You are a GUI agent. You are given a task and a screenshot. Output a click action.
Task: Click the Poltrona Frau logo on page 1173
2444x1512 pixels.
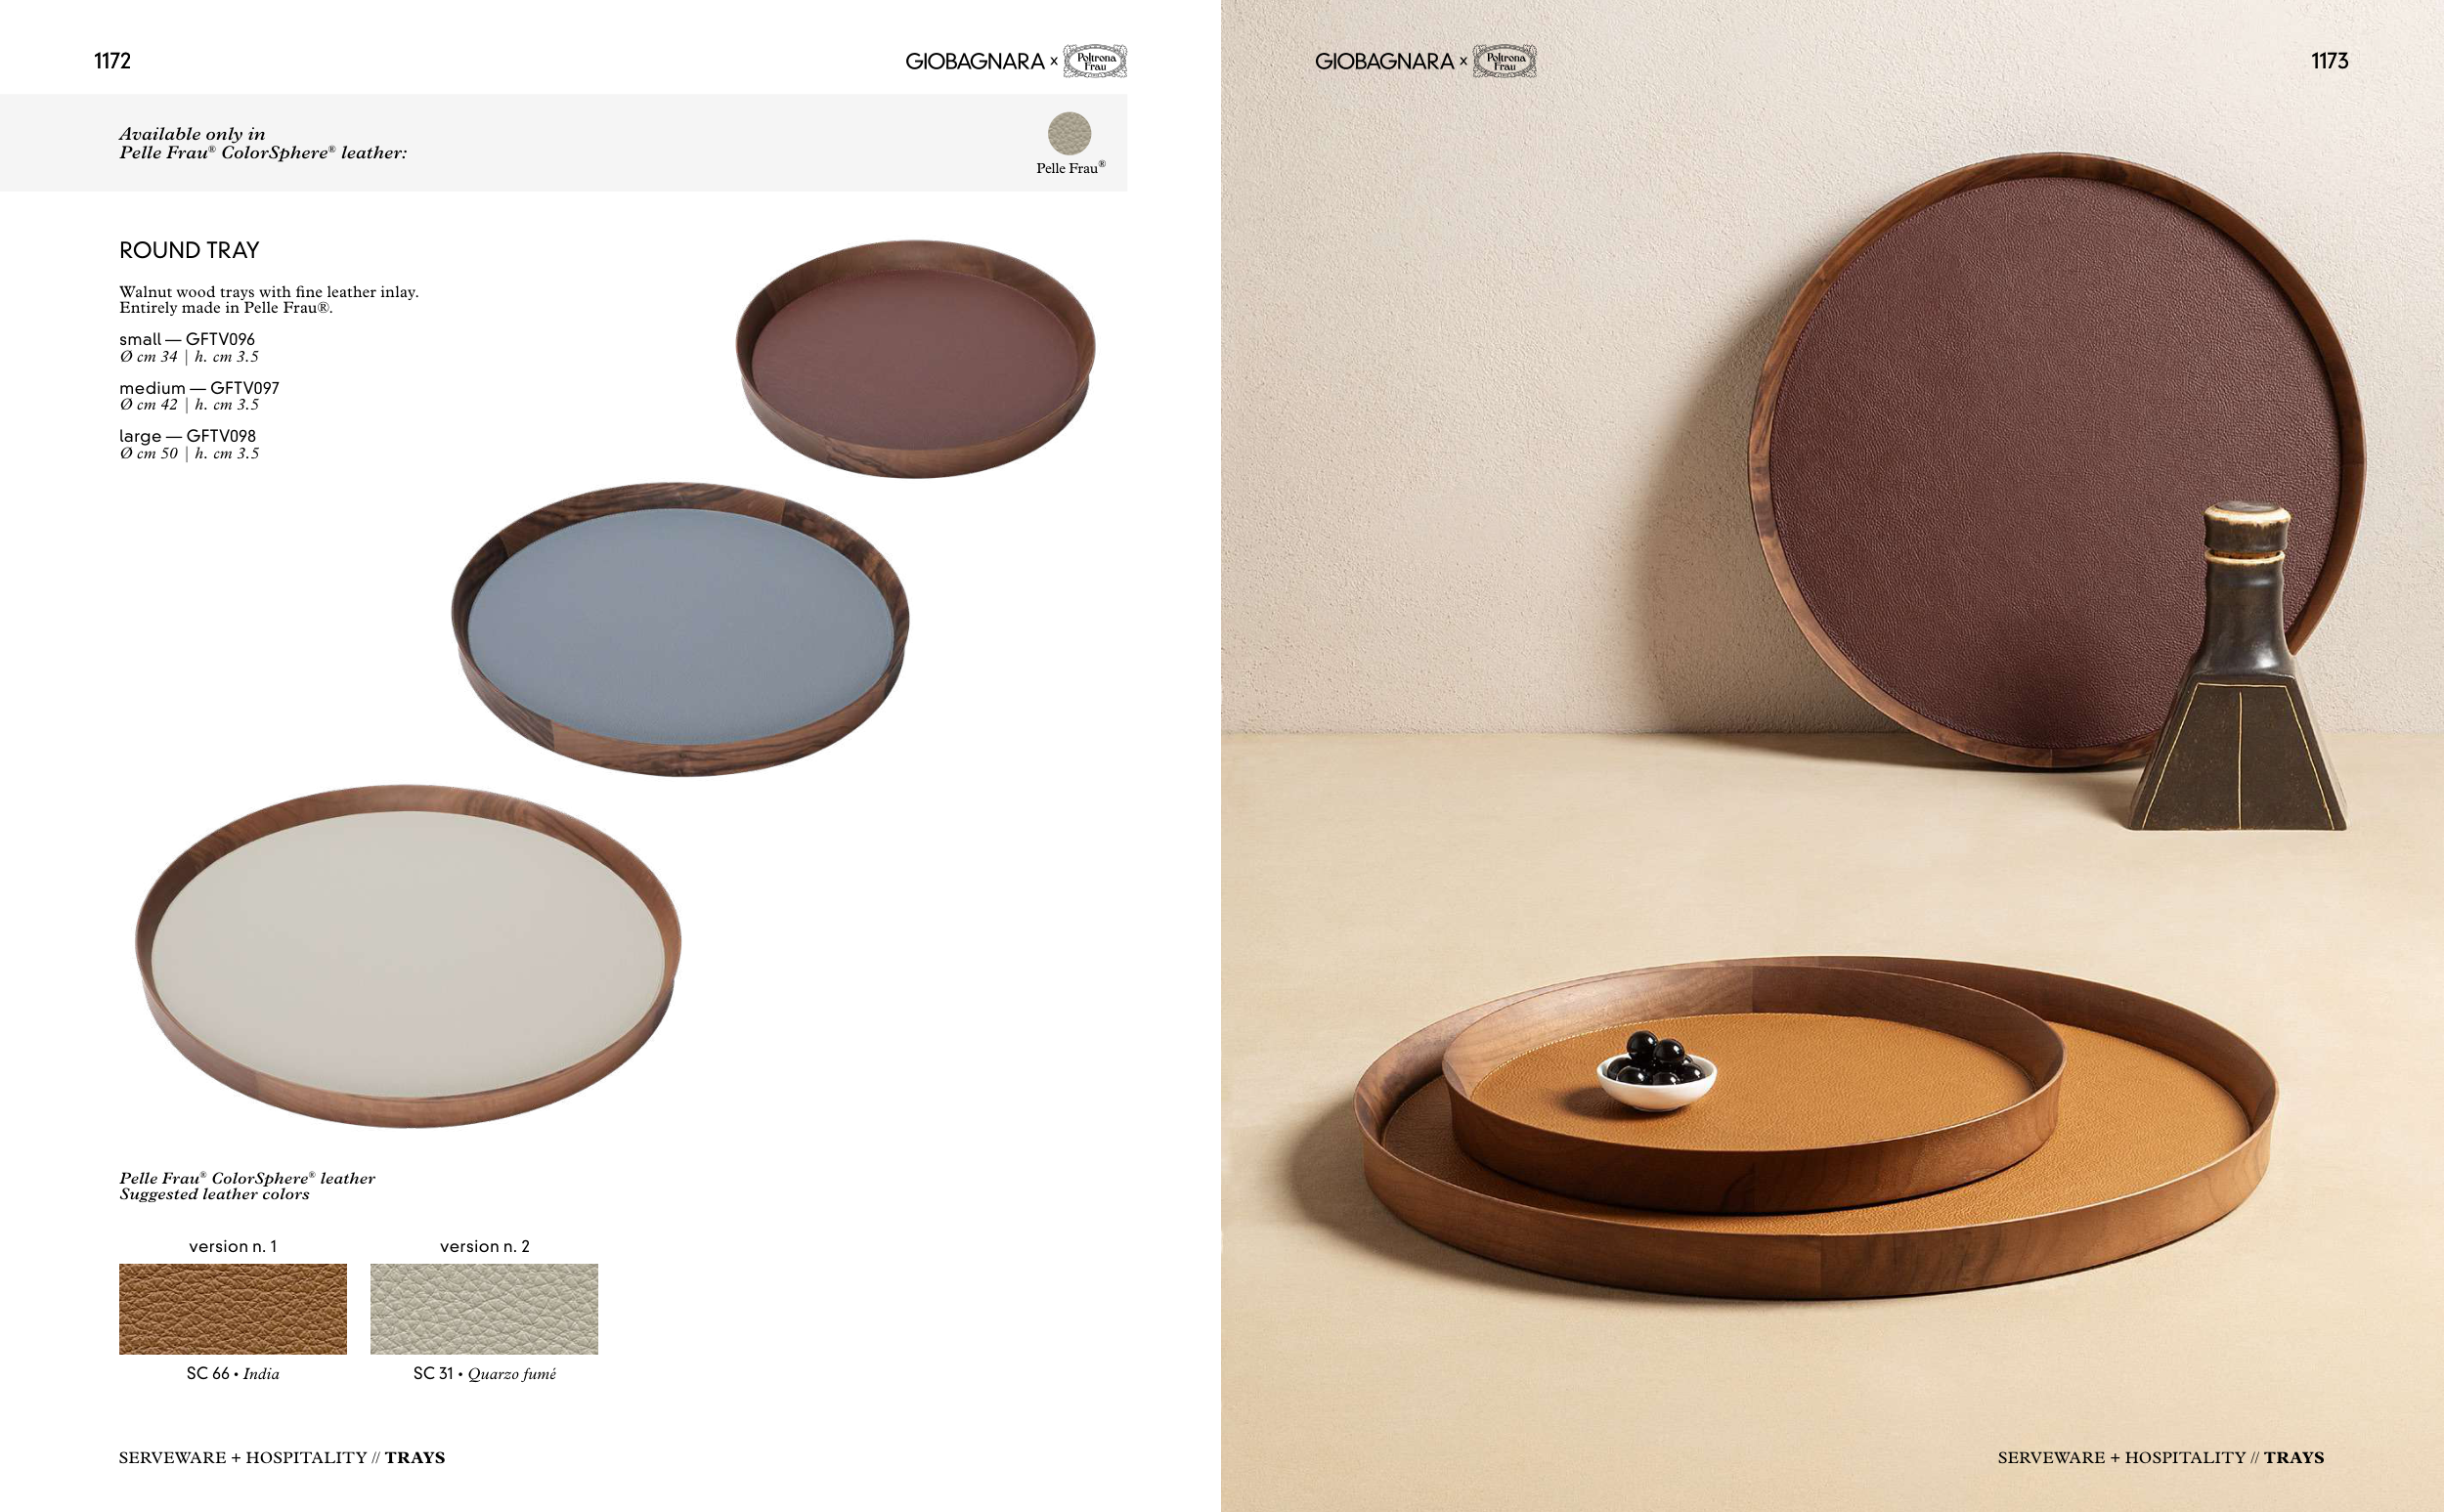tap(1505, 61)
